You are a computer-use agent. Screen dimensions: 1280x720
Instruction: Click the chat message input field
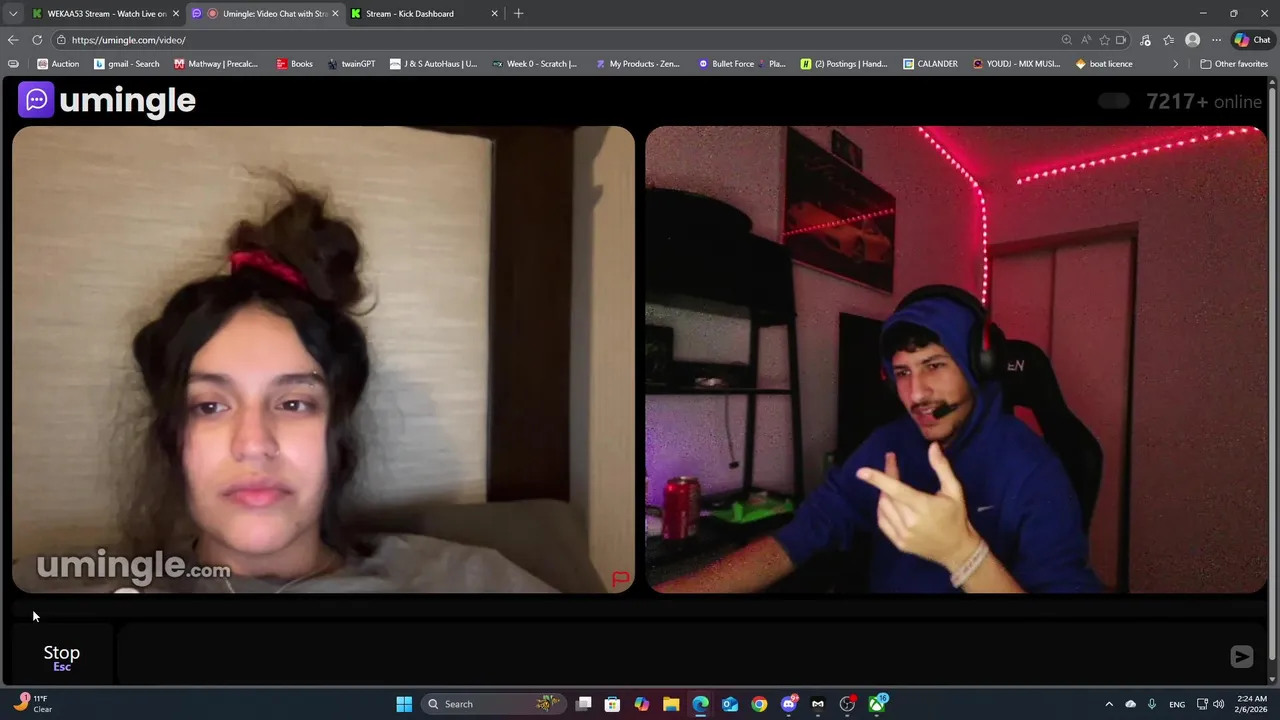670,656
